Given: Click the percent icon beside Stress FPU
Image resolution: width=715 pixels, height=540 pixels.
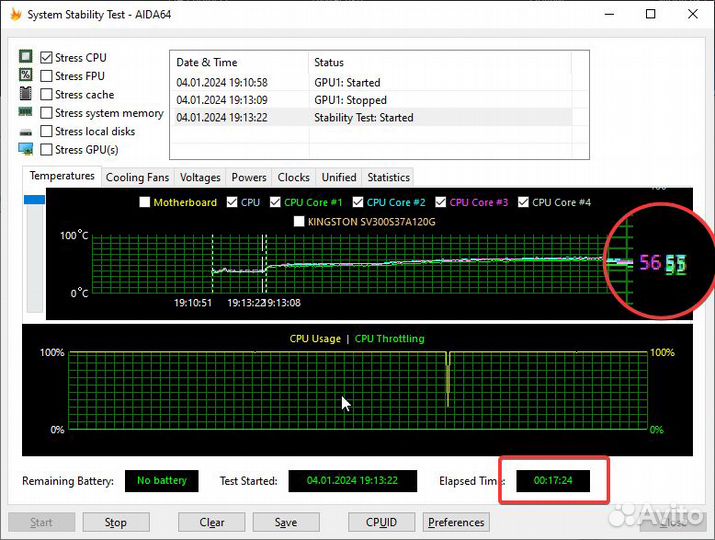Looking at the screenshot, I should [x=26, y=76].
